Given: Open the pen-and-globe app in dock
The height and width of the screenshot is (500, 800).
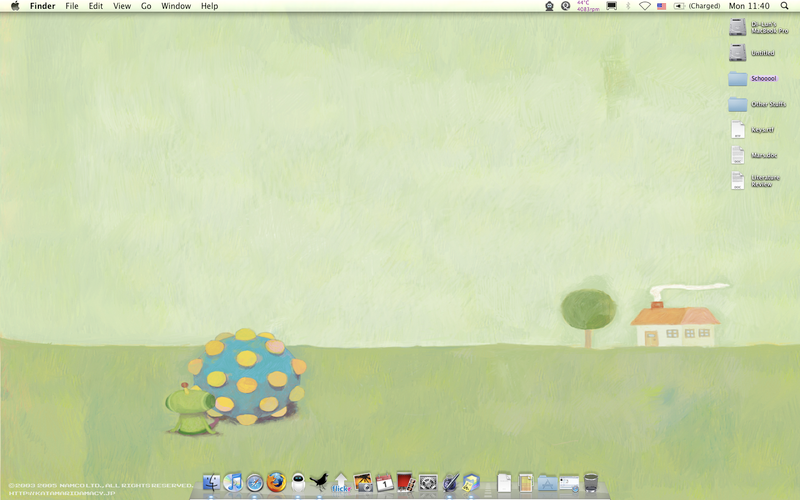Looking at the screenshot, I should (450, 482).
